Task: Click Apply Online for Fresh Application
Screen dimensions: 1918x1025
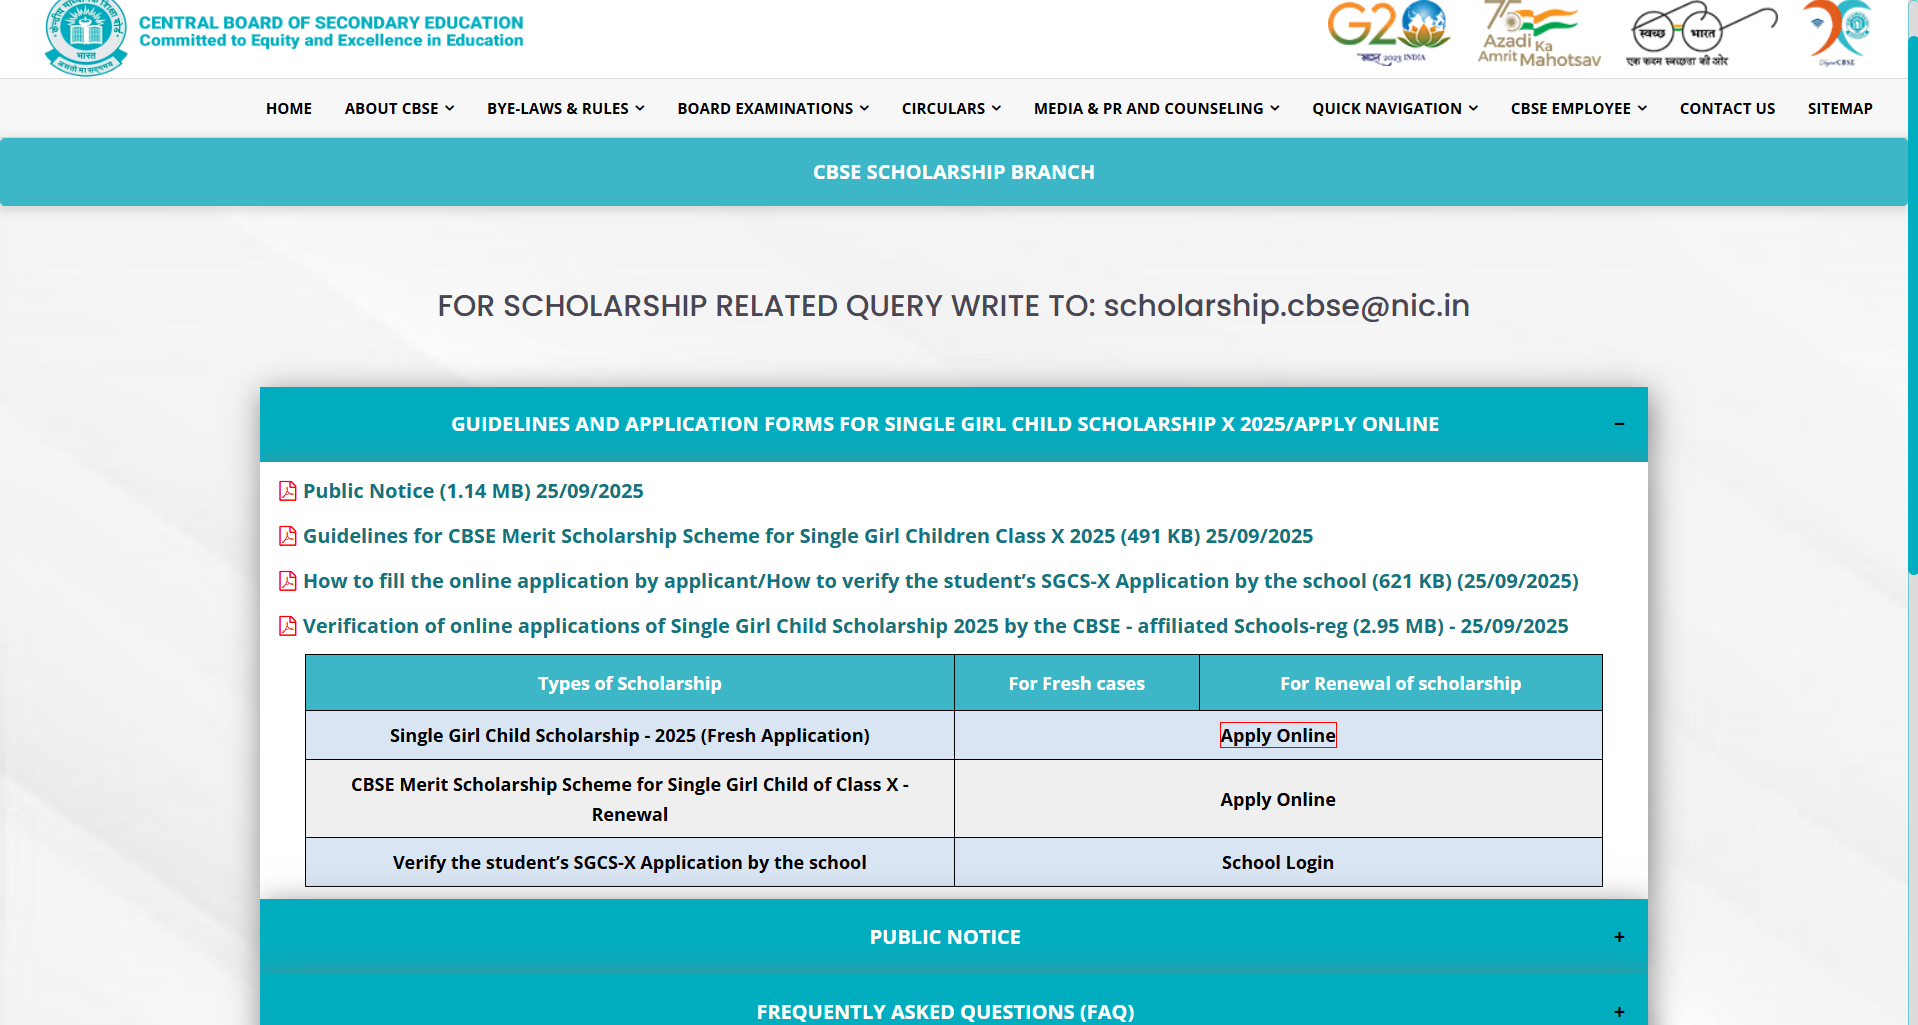Action: click(1277, 735)
